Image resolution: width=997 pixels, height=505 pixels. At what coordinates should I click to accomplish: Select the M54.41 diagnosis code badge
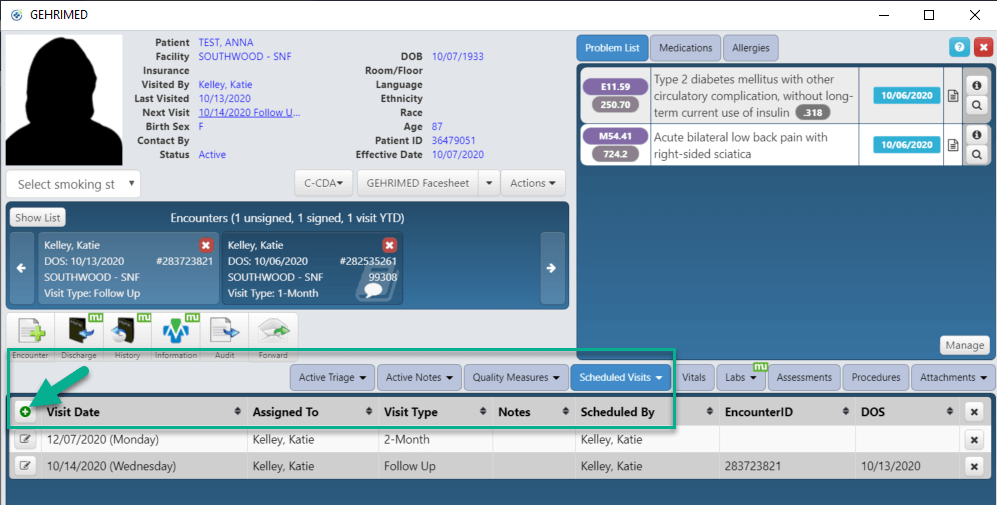(x=615, y=135)
